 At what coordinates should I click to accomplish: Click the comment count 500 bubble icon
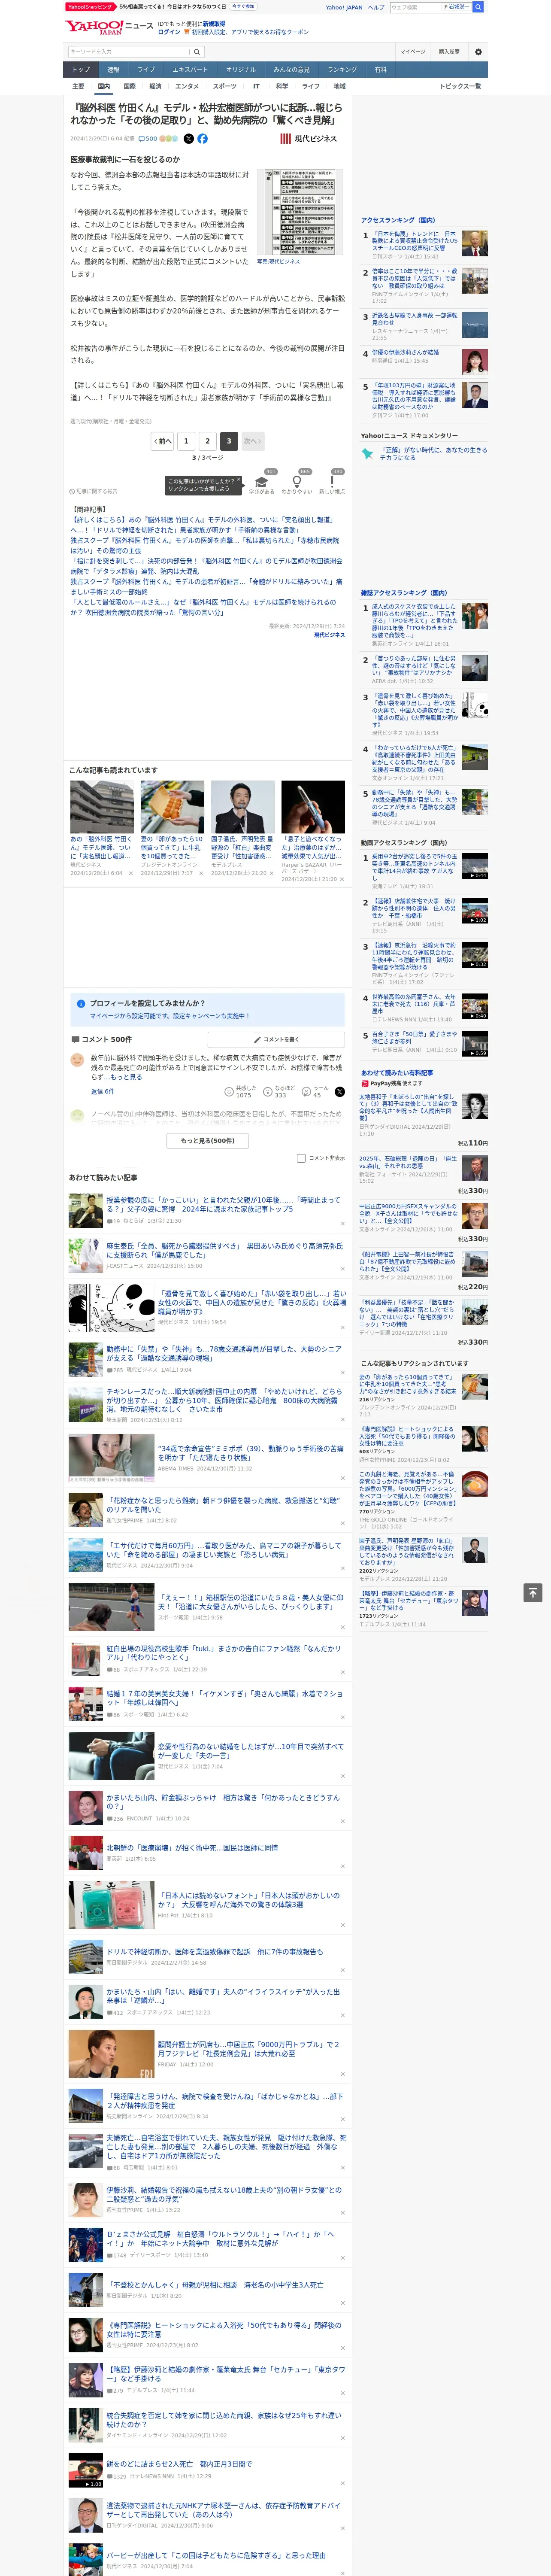point(148,139)
